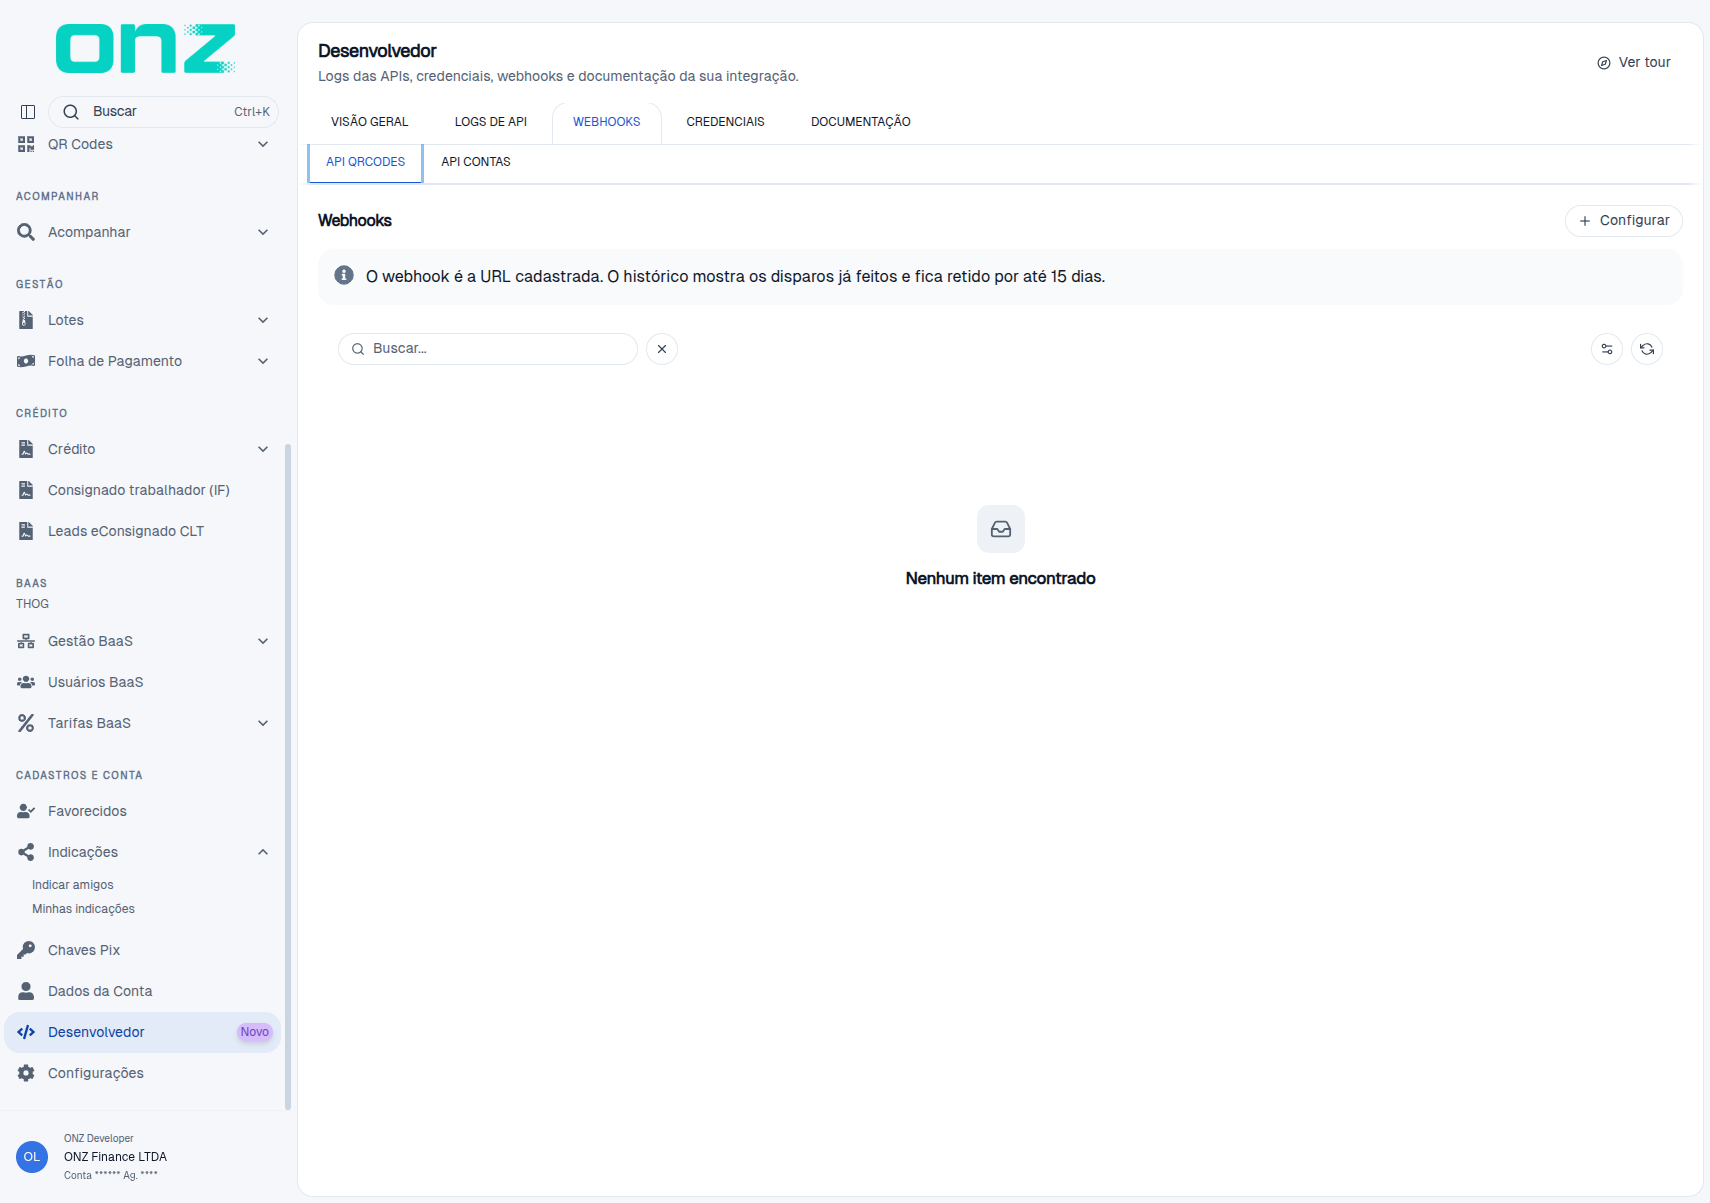This screenshot has height=1203, width=1710.
Task: Expand the Folha de Pagamento chevron
Action: coord(263,361)
